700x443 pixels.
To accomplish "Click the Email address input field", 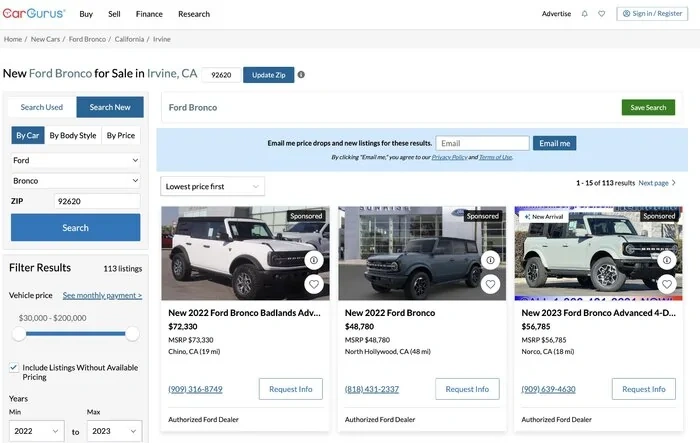I will (483, 143).
